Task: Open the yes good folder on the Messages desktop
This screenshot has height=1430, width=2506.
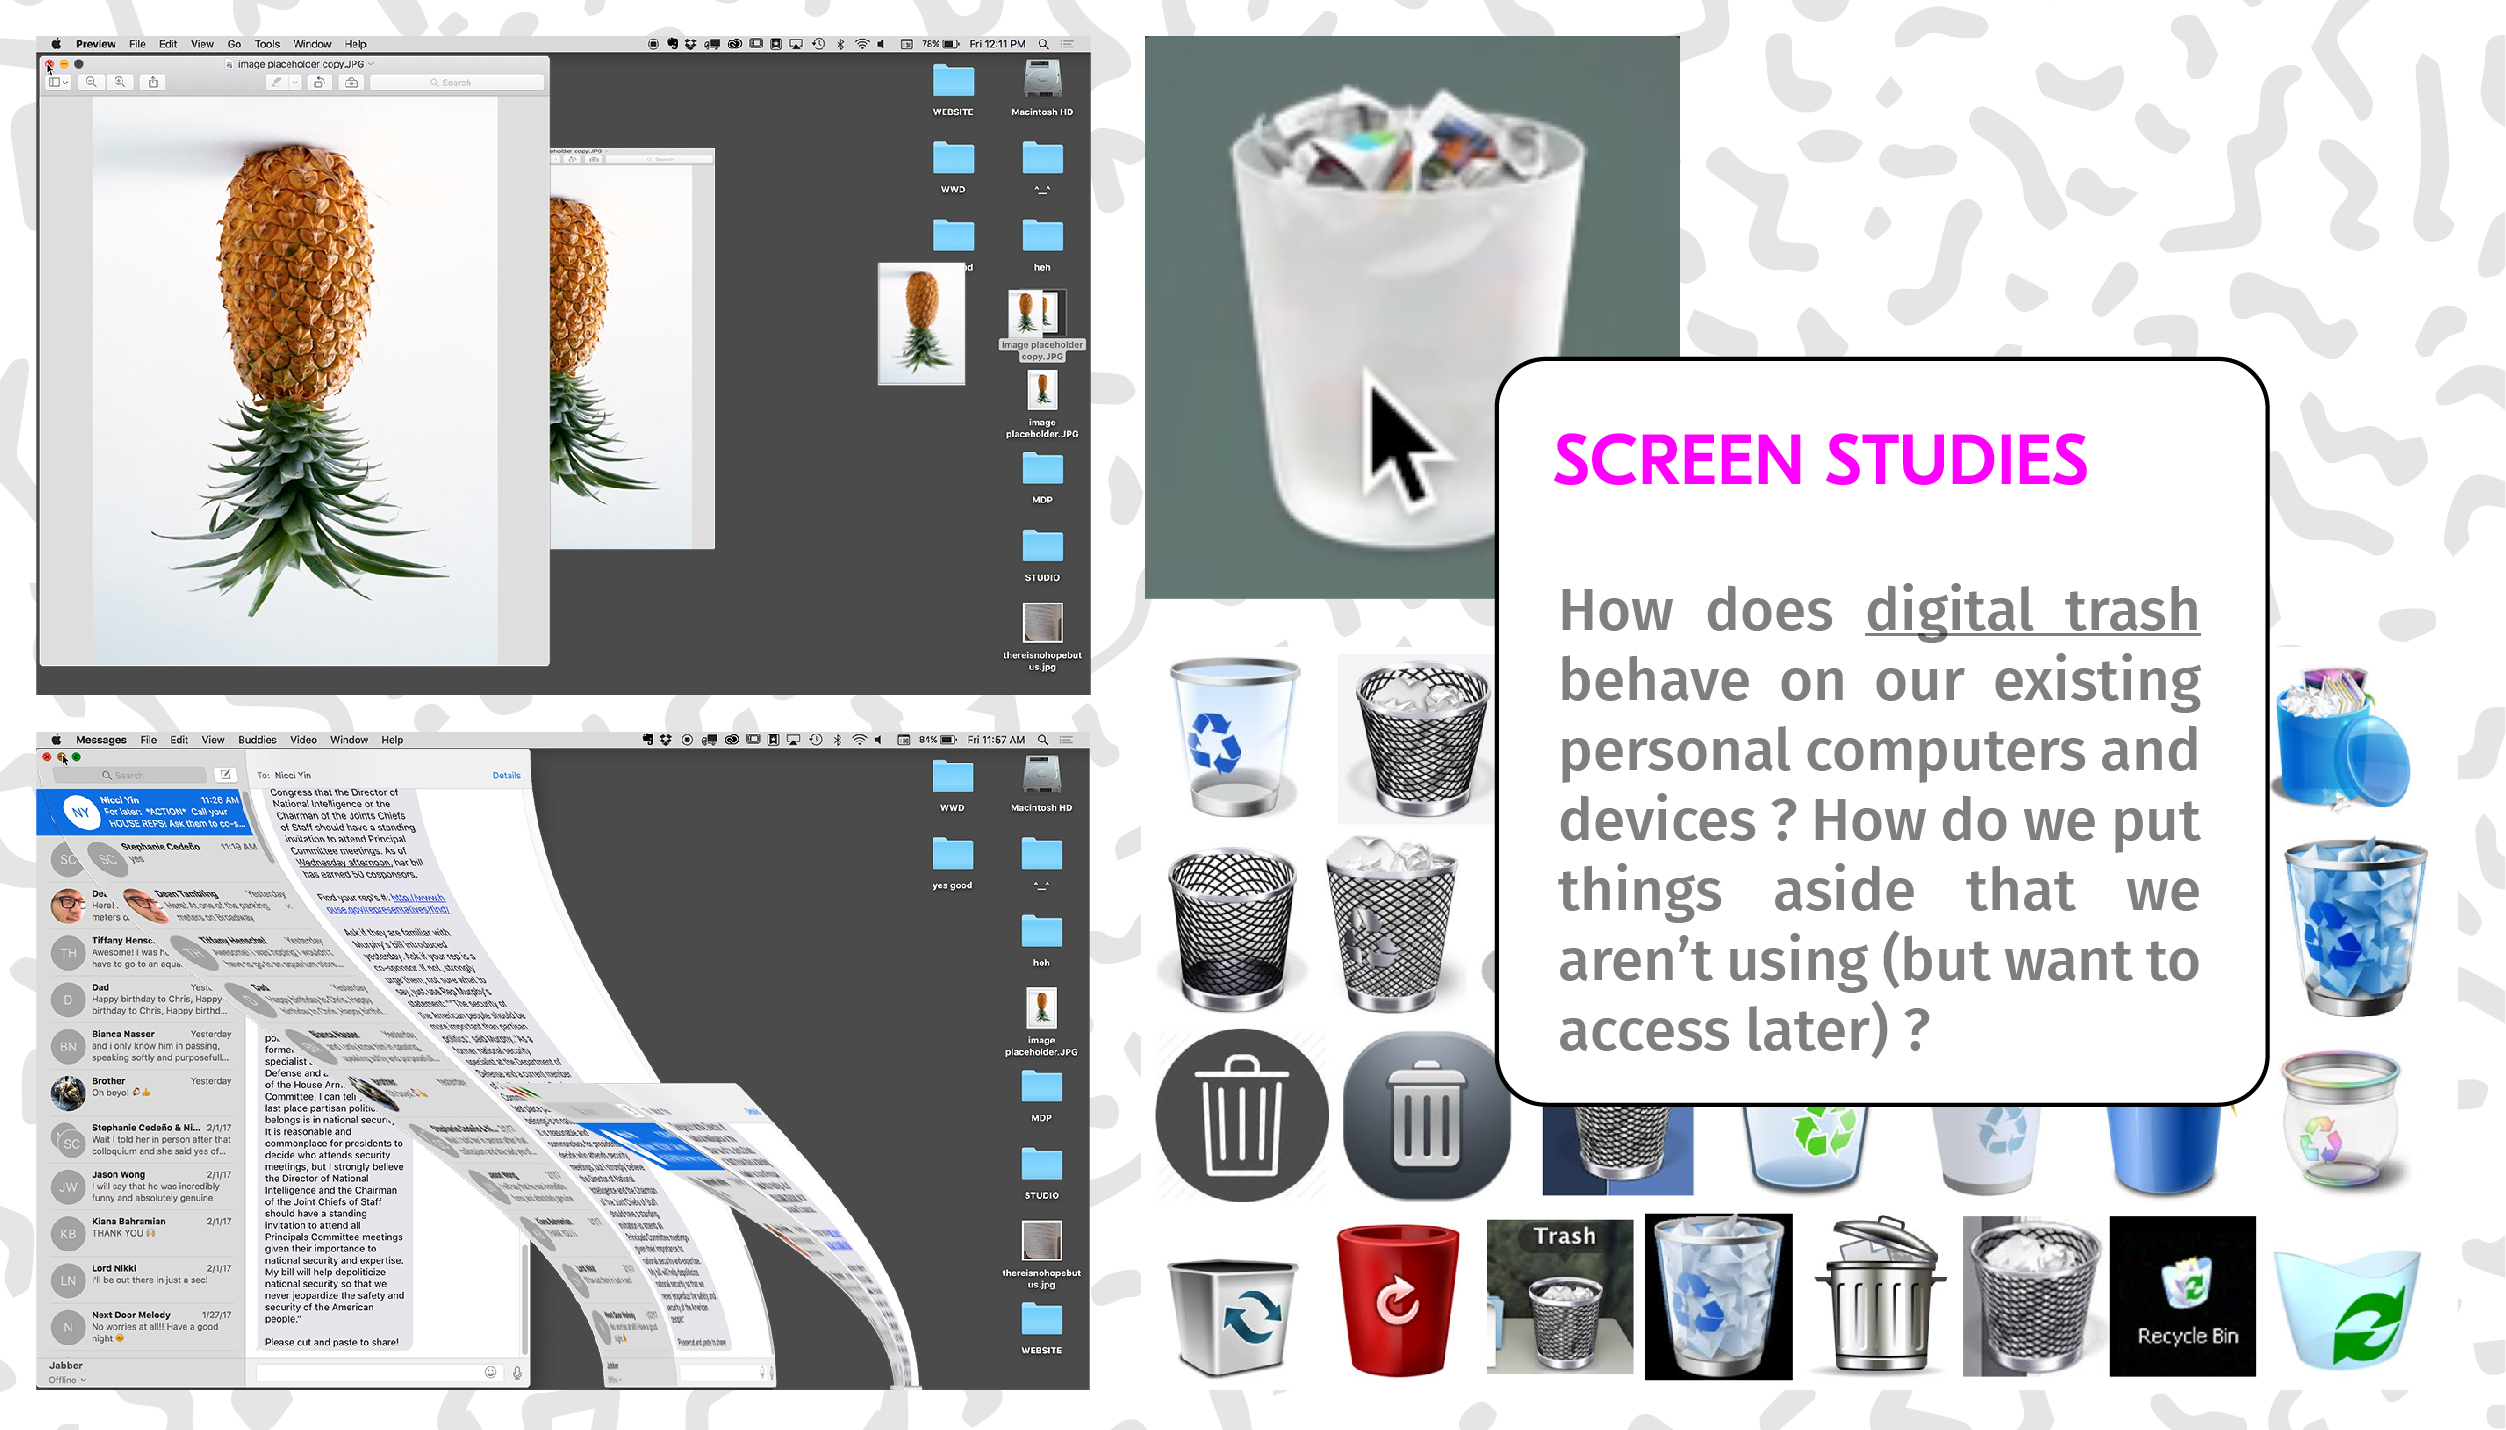Action: pos(952,863)
